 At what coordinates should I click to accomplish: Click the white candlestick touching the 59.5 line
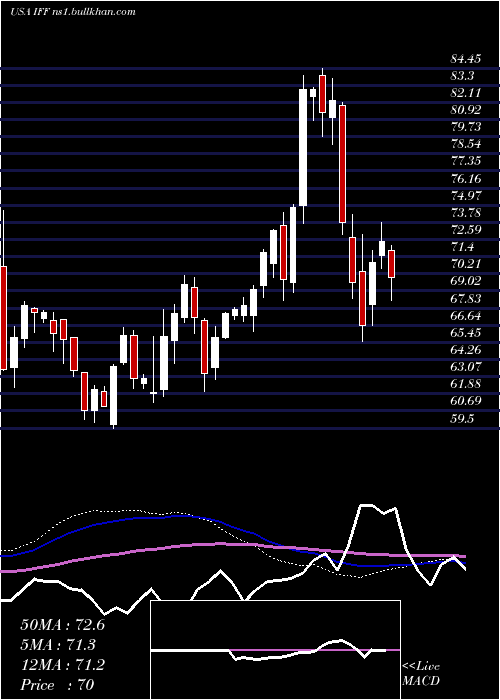coord(113,395)
